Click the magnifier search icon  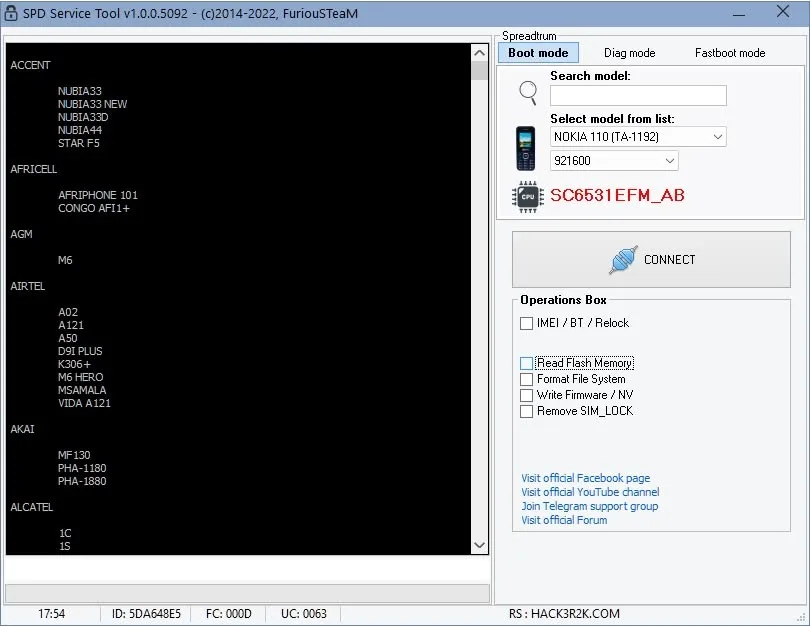528,93
